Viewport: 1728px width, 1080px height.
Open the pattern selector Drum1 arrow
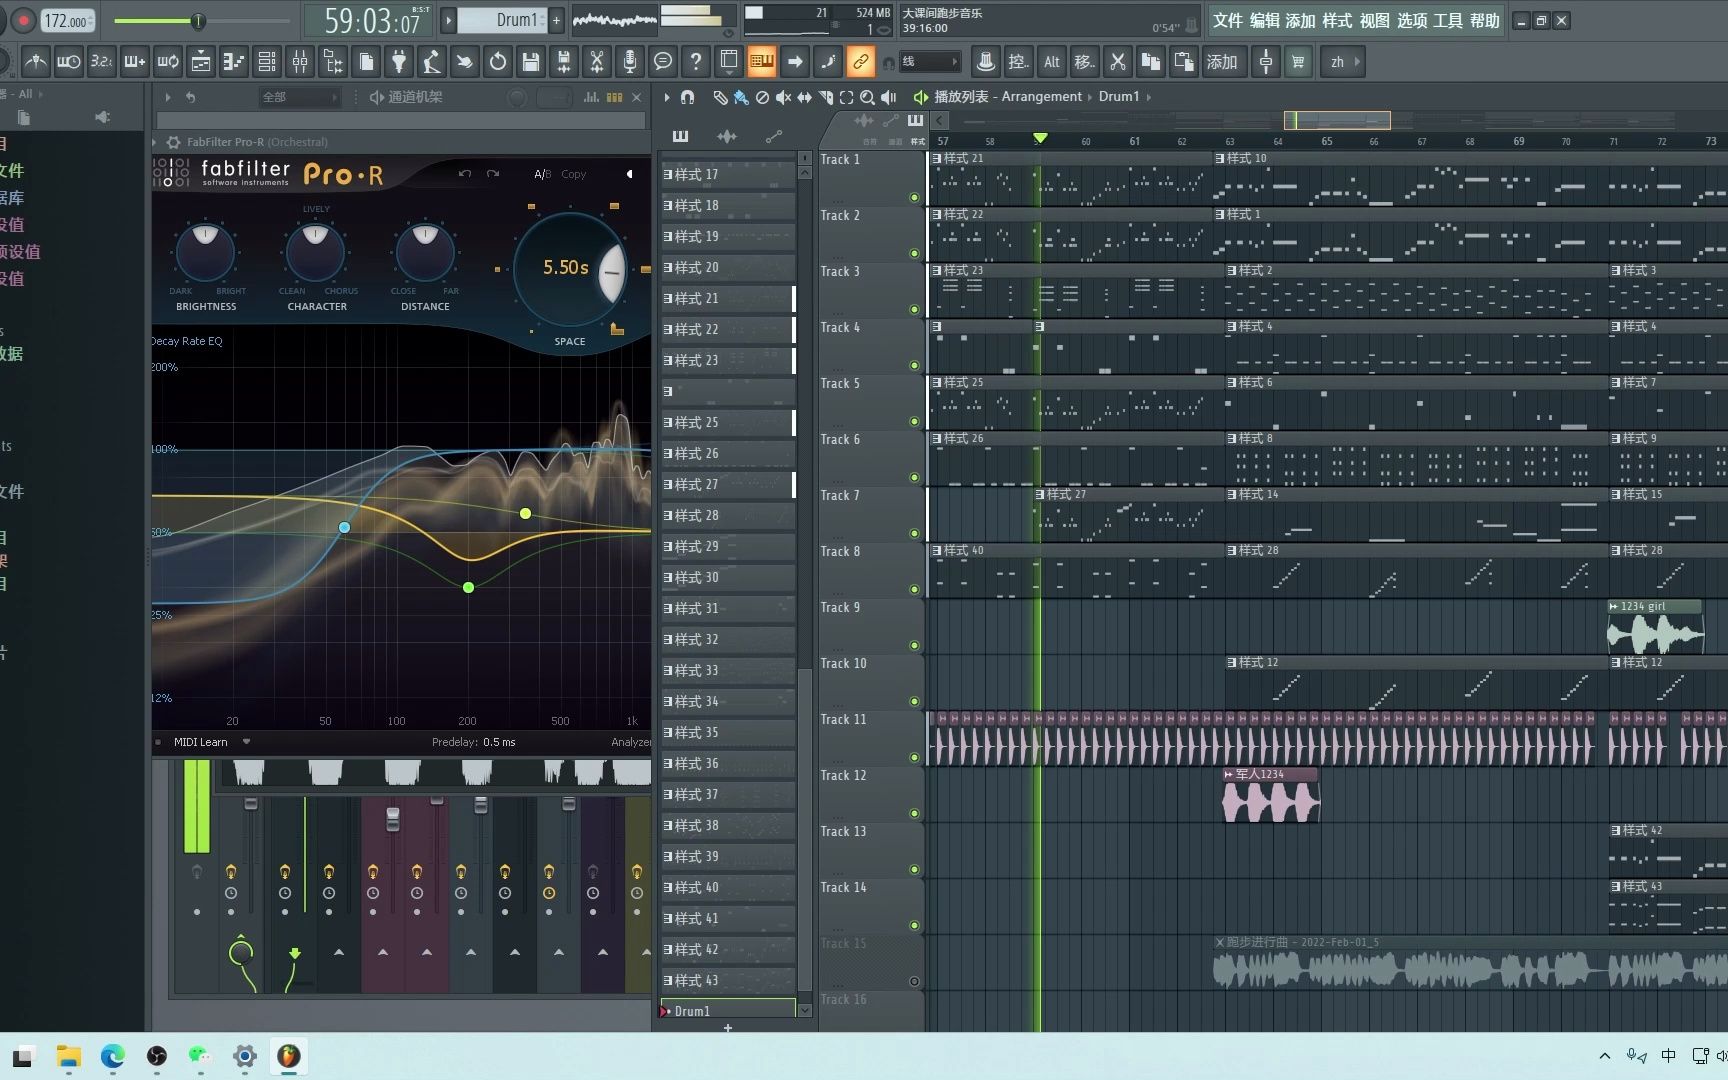pos(449,19)
